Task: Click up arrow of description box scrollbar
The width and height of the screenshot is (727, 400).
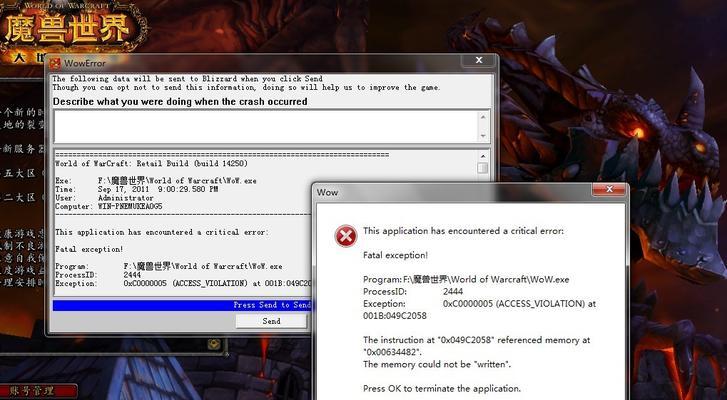Action: [483, 117]
